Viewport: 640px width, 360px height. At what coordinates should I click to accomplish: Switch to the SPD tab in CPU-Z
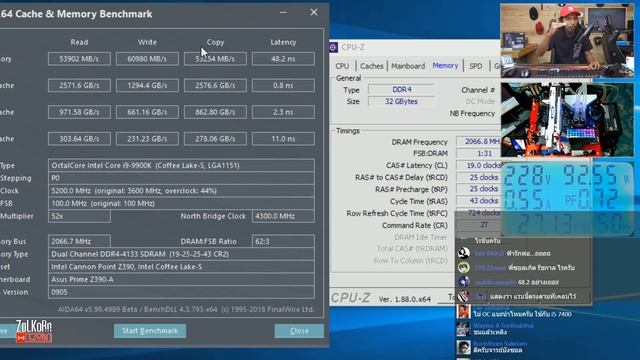476,66
